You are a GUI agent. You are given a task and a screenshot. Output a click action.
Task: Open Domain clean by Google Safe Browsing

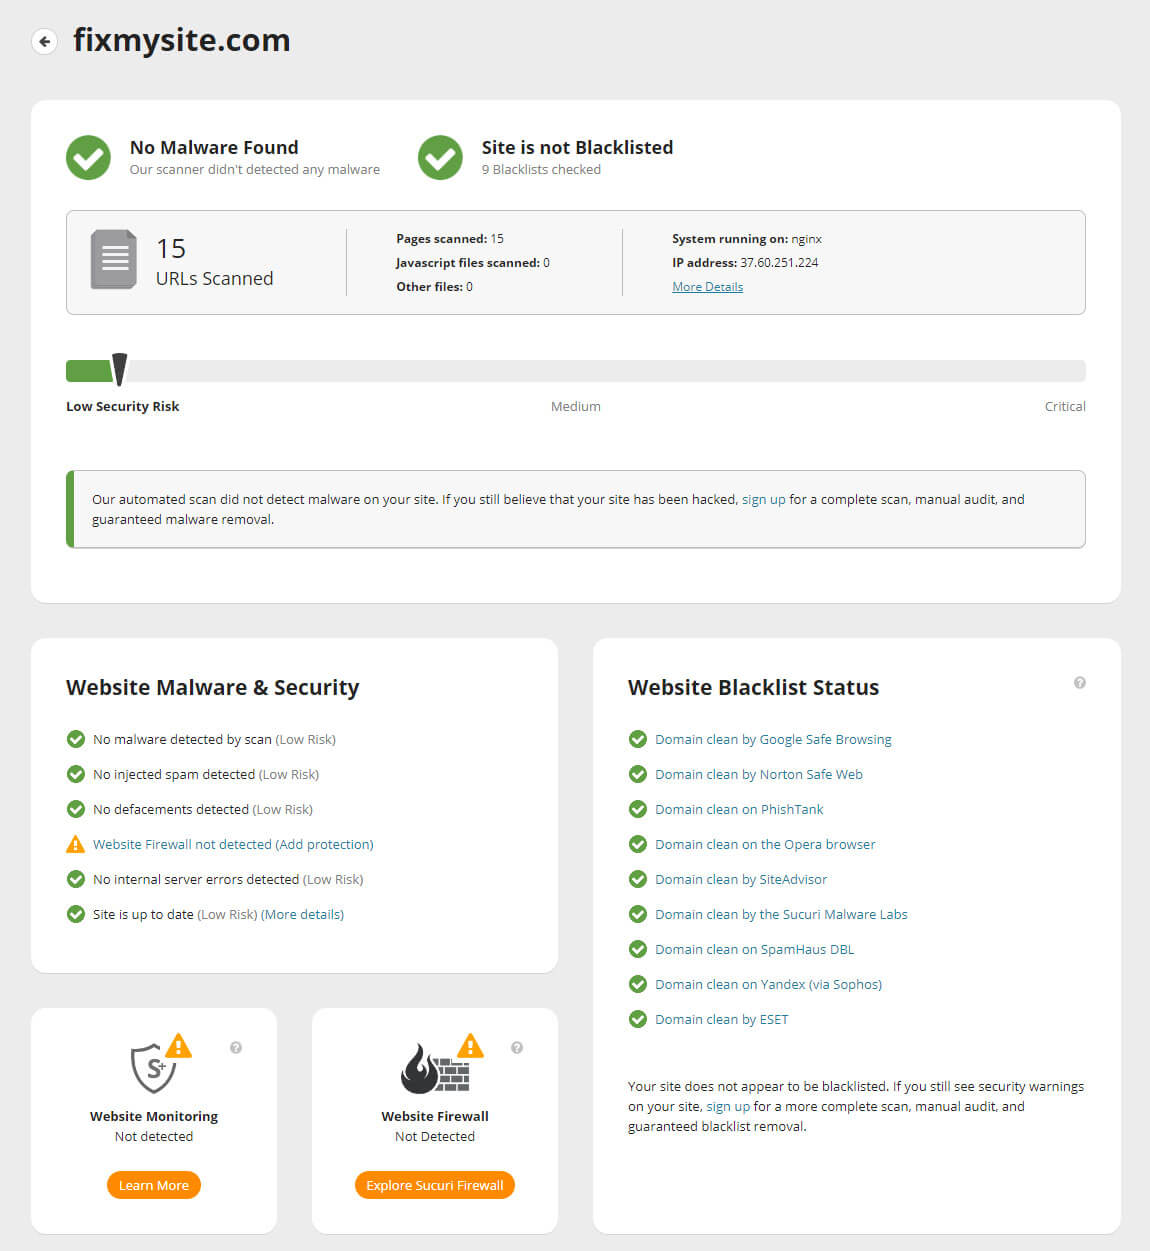coord(773,739)
